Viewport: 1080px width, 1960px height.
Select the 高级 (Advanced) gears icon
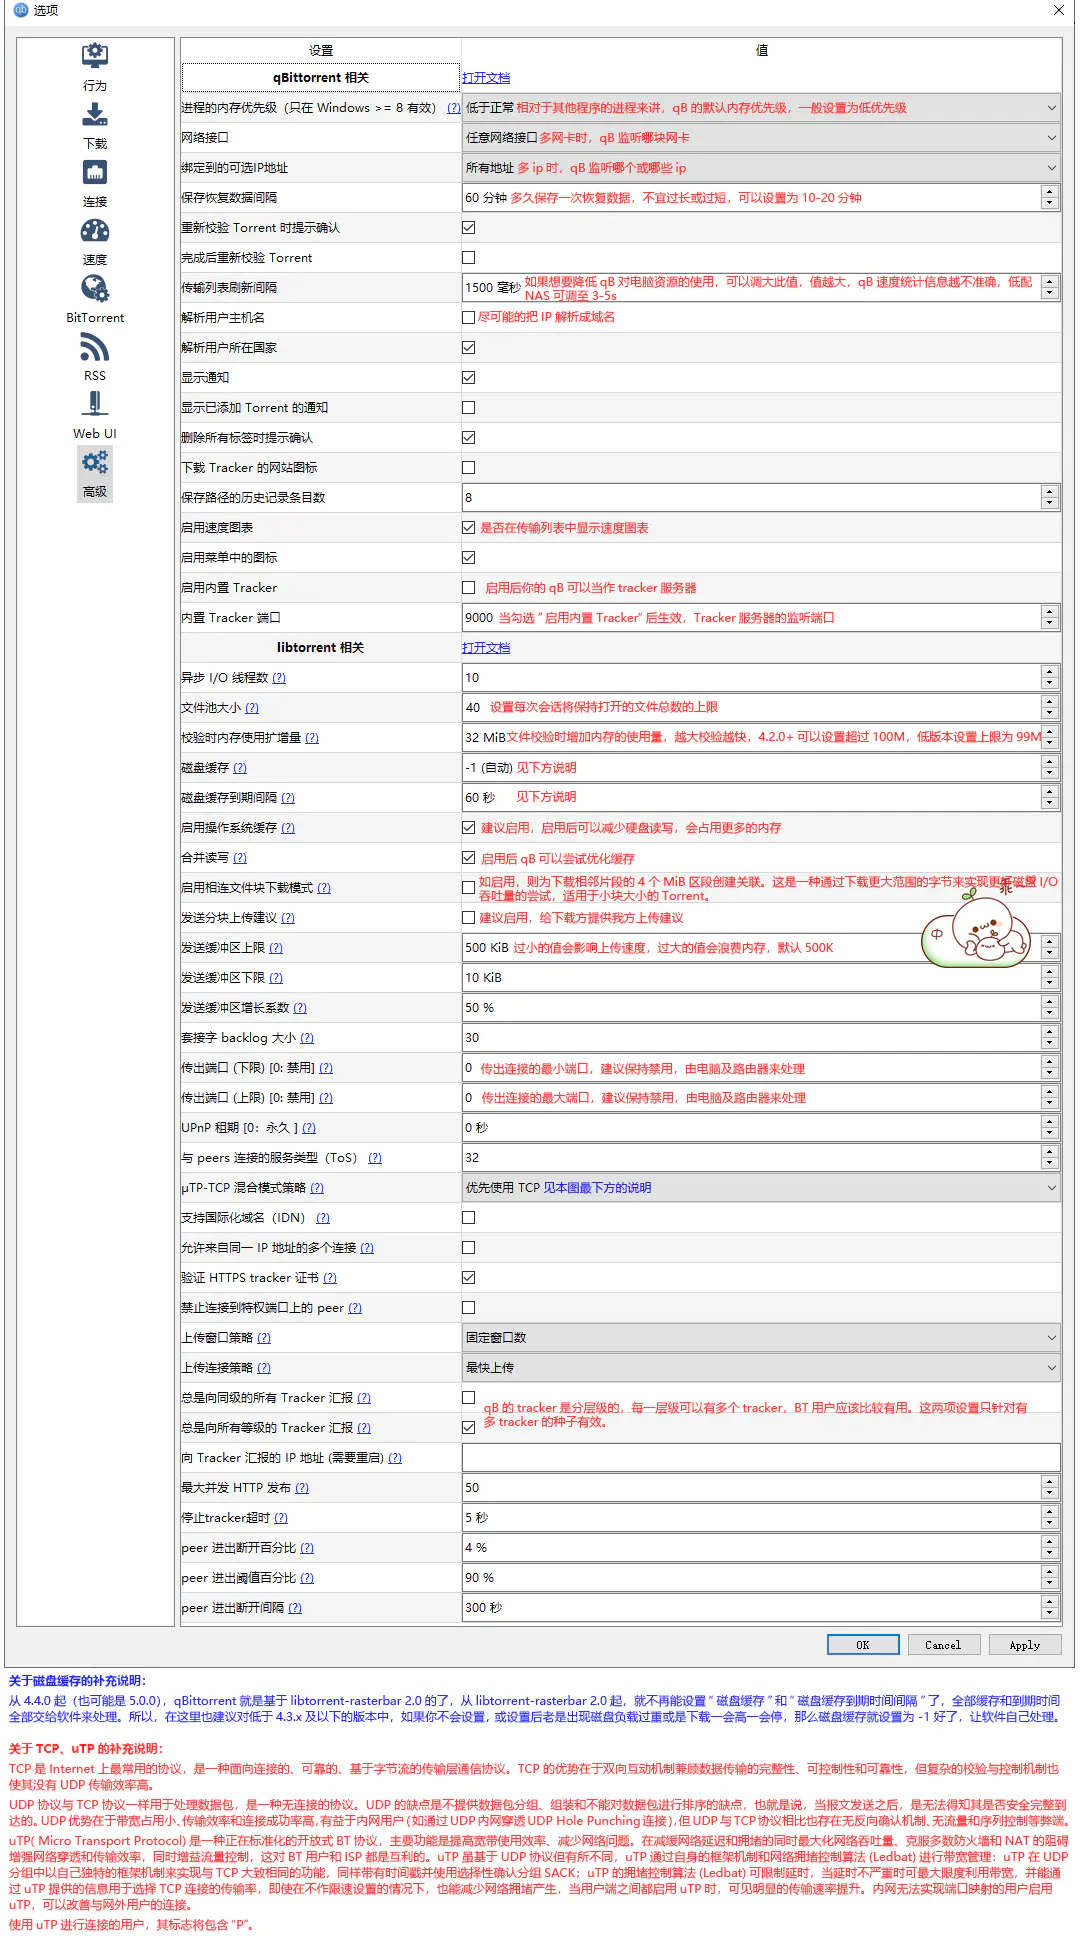(95, 462)
